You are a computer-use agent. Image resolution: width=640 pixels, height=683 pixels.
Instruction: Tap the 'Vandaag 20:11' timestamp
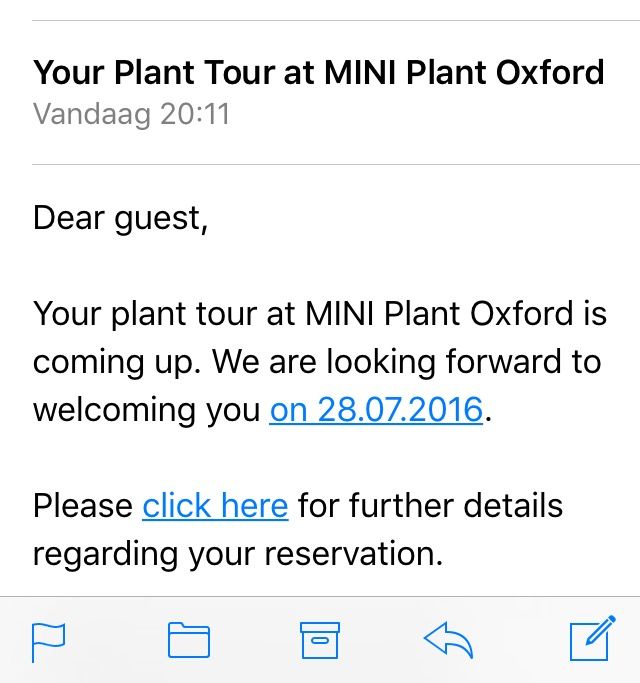click(131, 114)
